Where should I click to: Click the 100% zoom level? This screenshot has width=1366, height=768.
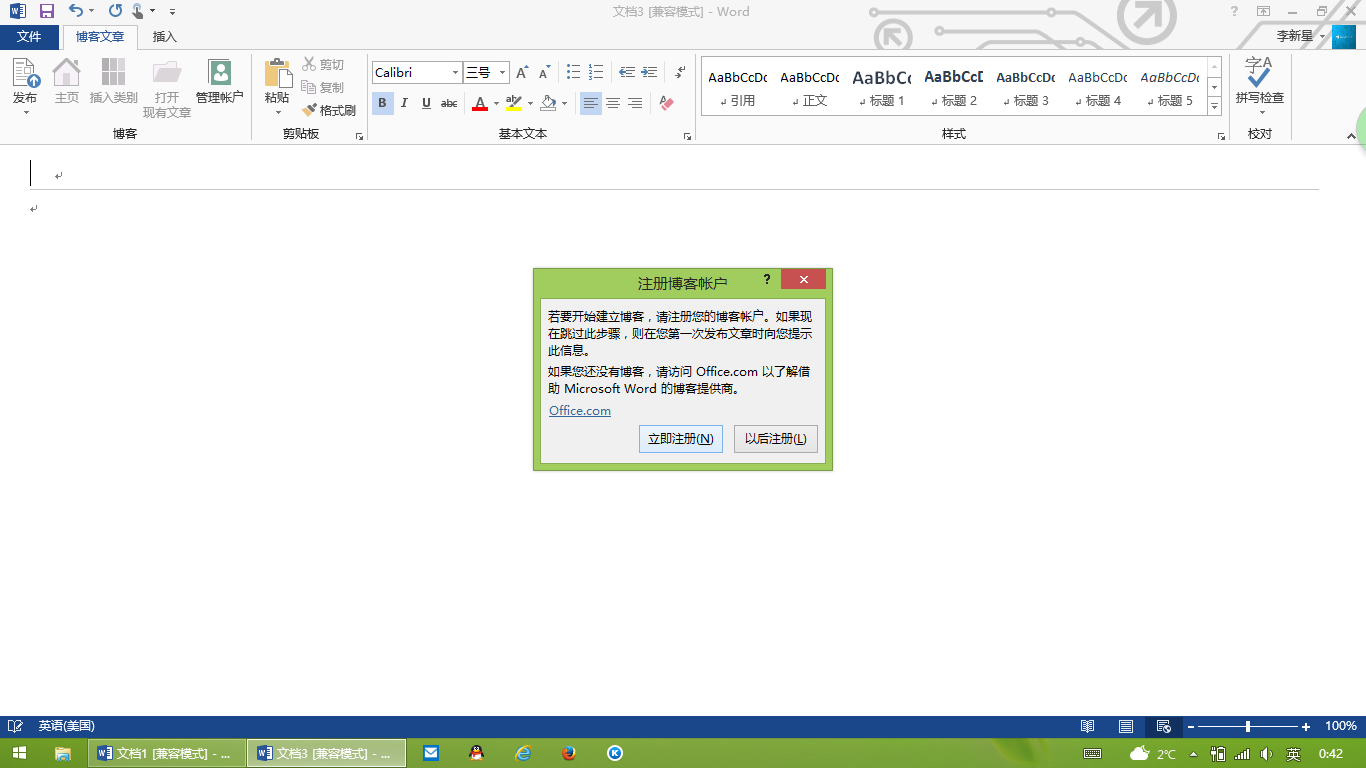click(1340, 726)
